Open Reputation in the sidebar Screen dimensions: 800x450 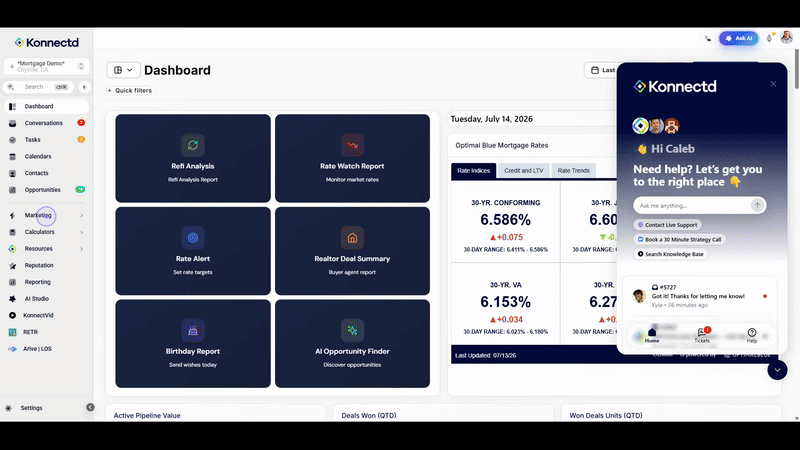[46, 265]
